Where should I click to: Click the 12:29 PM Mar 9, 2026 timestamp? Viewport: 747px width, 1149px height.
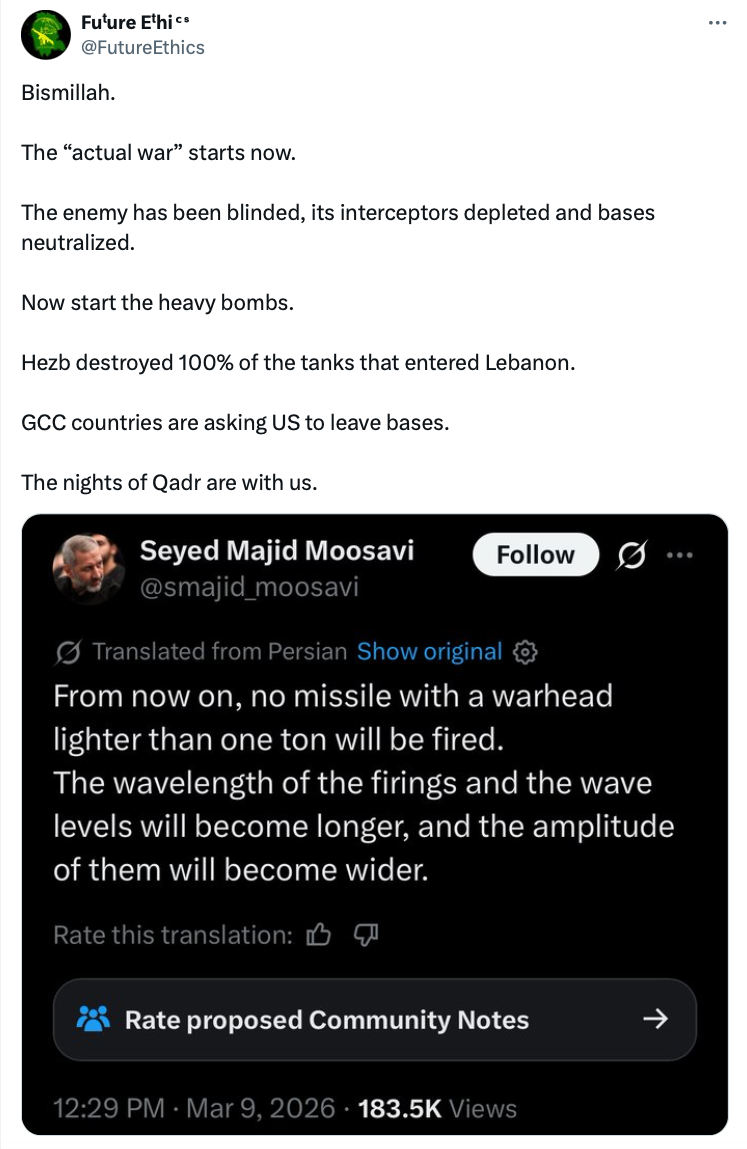[194, 1108]
